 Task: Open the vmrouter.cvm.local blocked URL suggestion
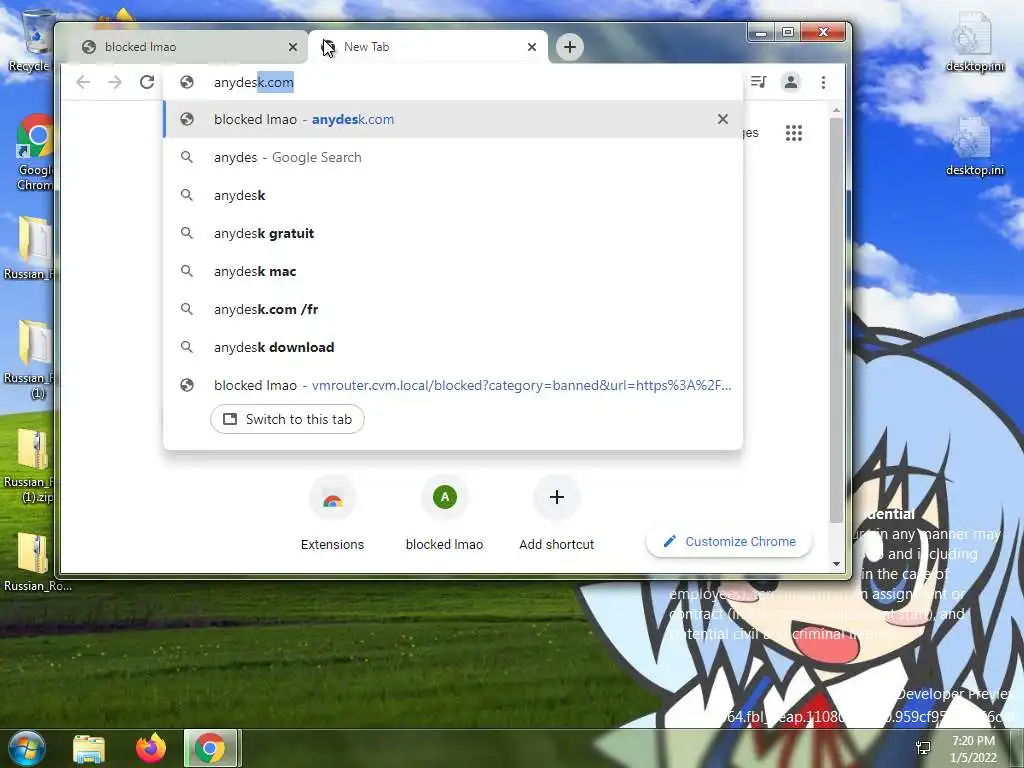pos(453,385)
